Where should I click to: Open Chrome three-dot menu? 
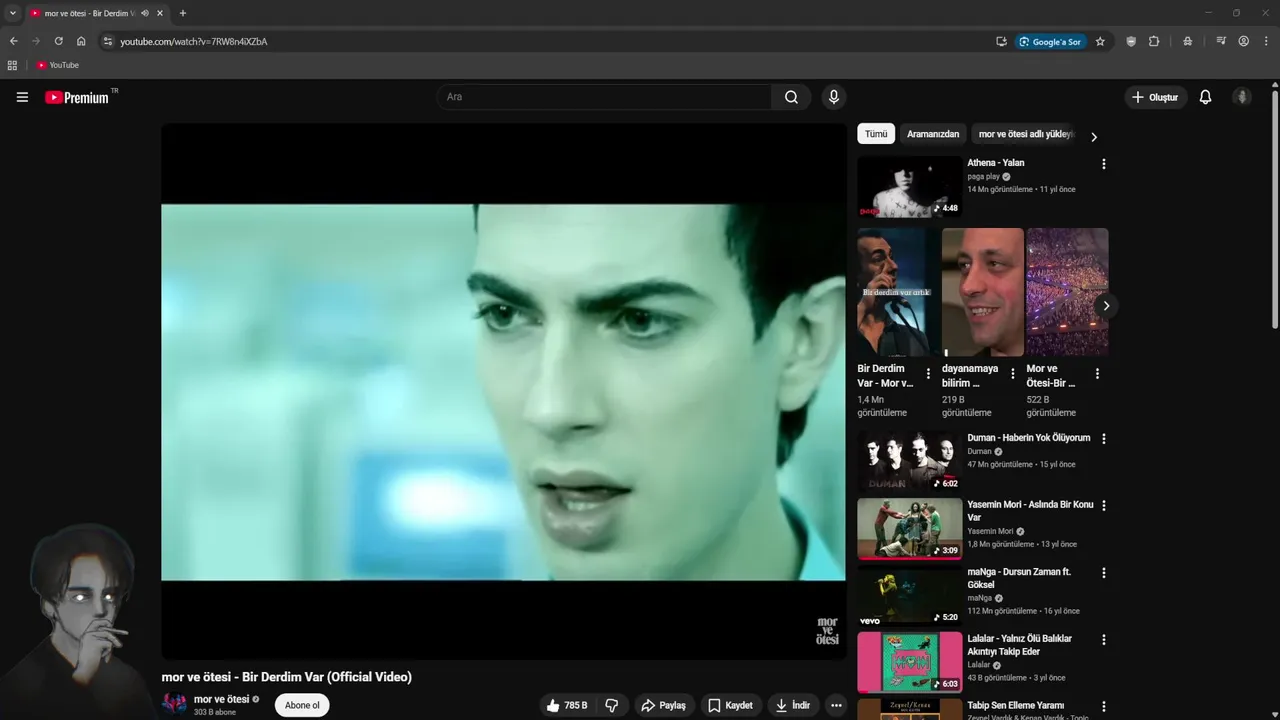click(x=1266, y=41)
